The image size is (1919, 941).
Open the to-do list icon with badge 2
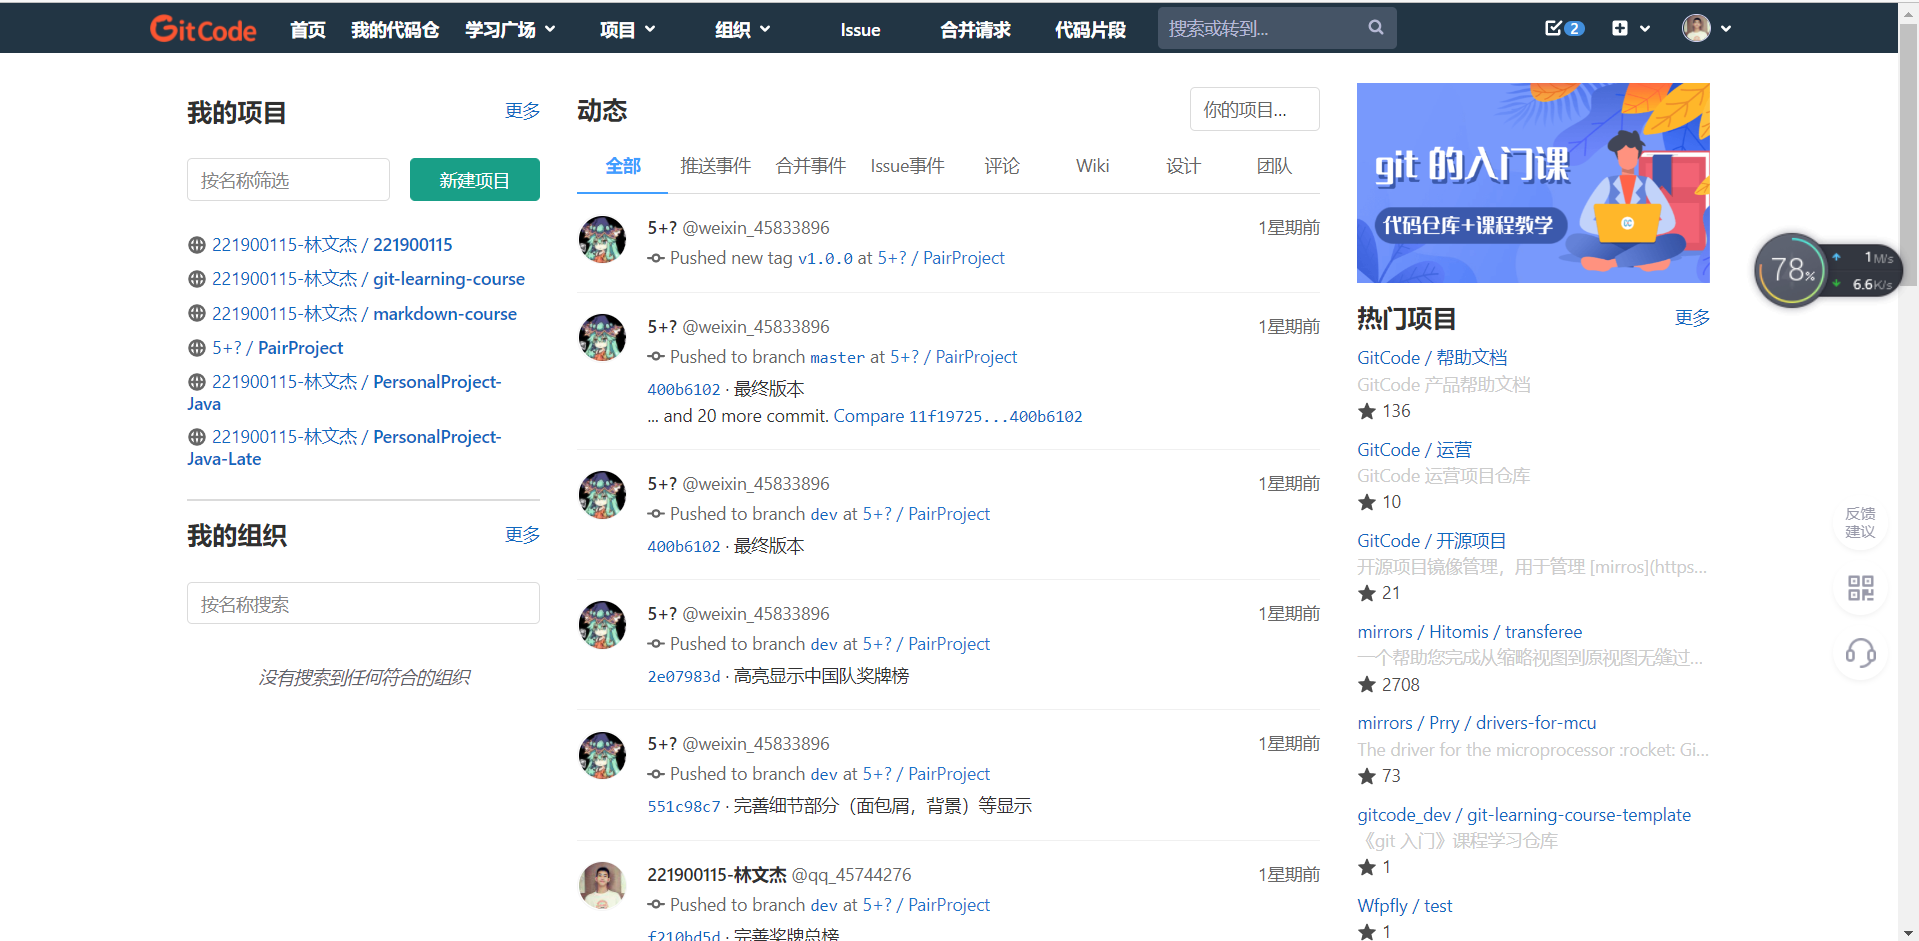click(x=1564, y=28)
